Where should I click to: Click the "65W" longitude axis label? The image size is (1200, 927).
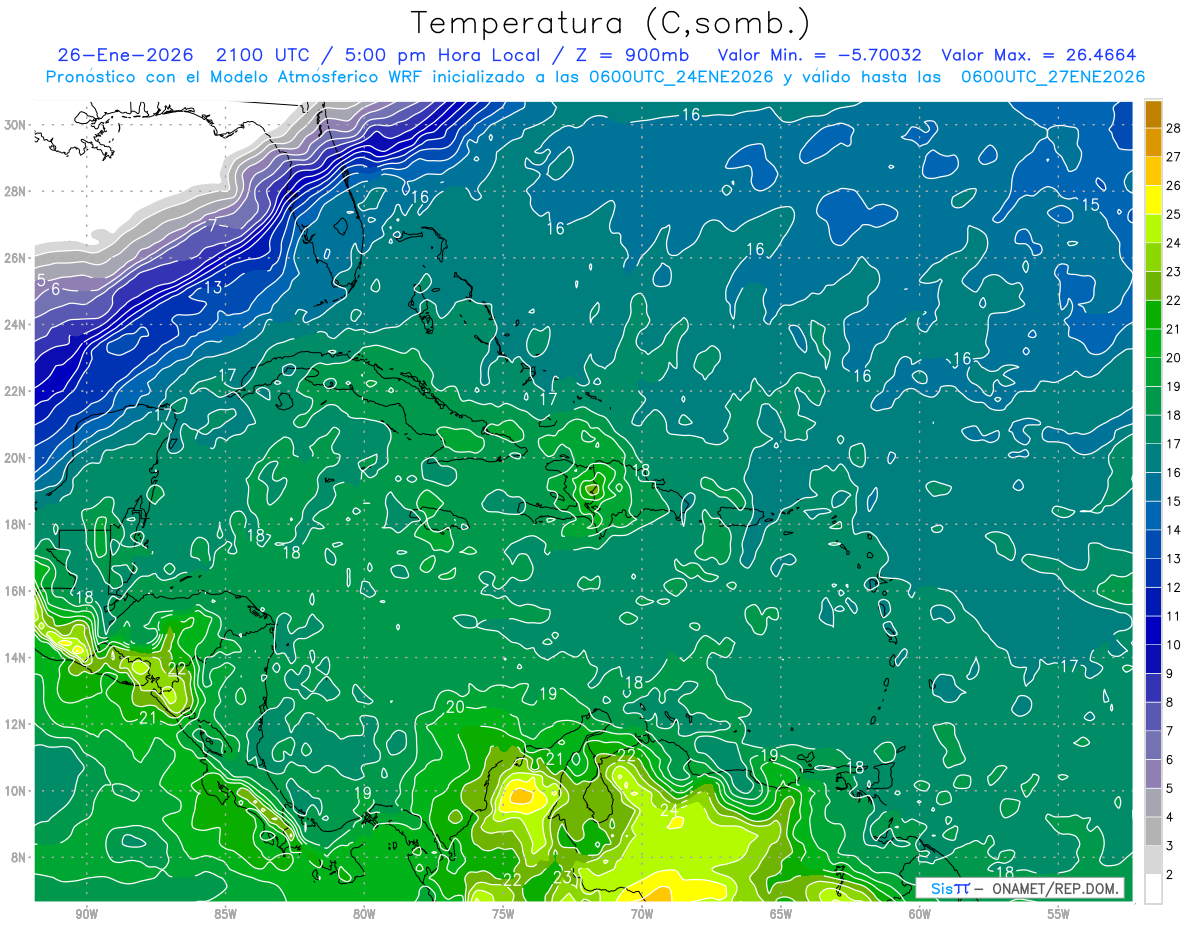(781, 914)
